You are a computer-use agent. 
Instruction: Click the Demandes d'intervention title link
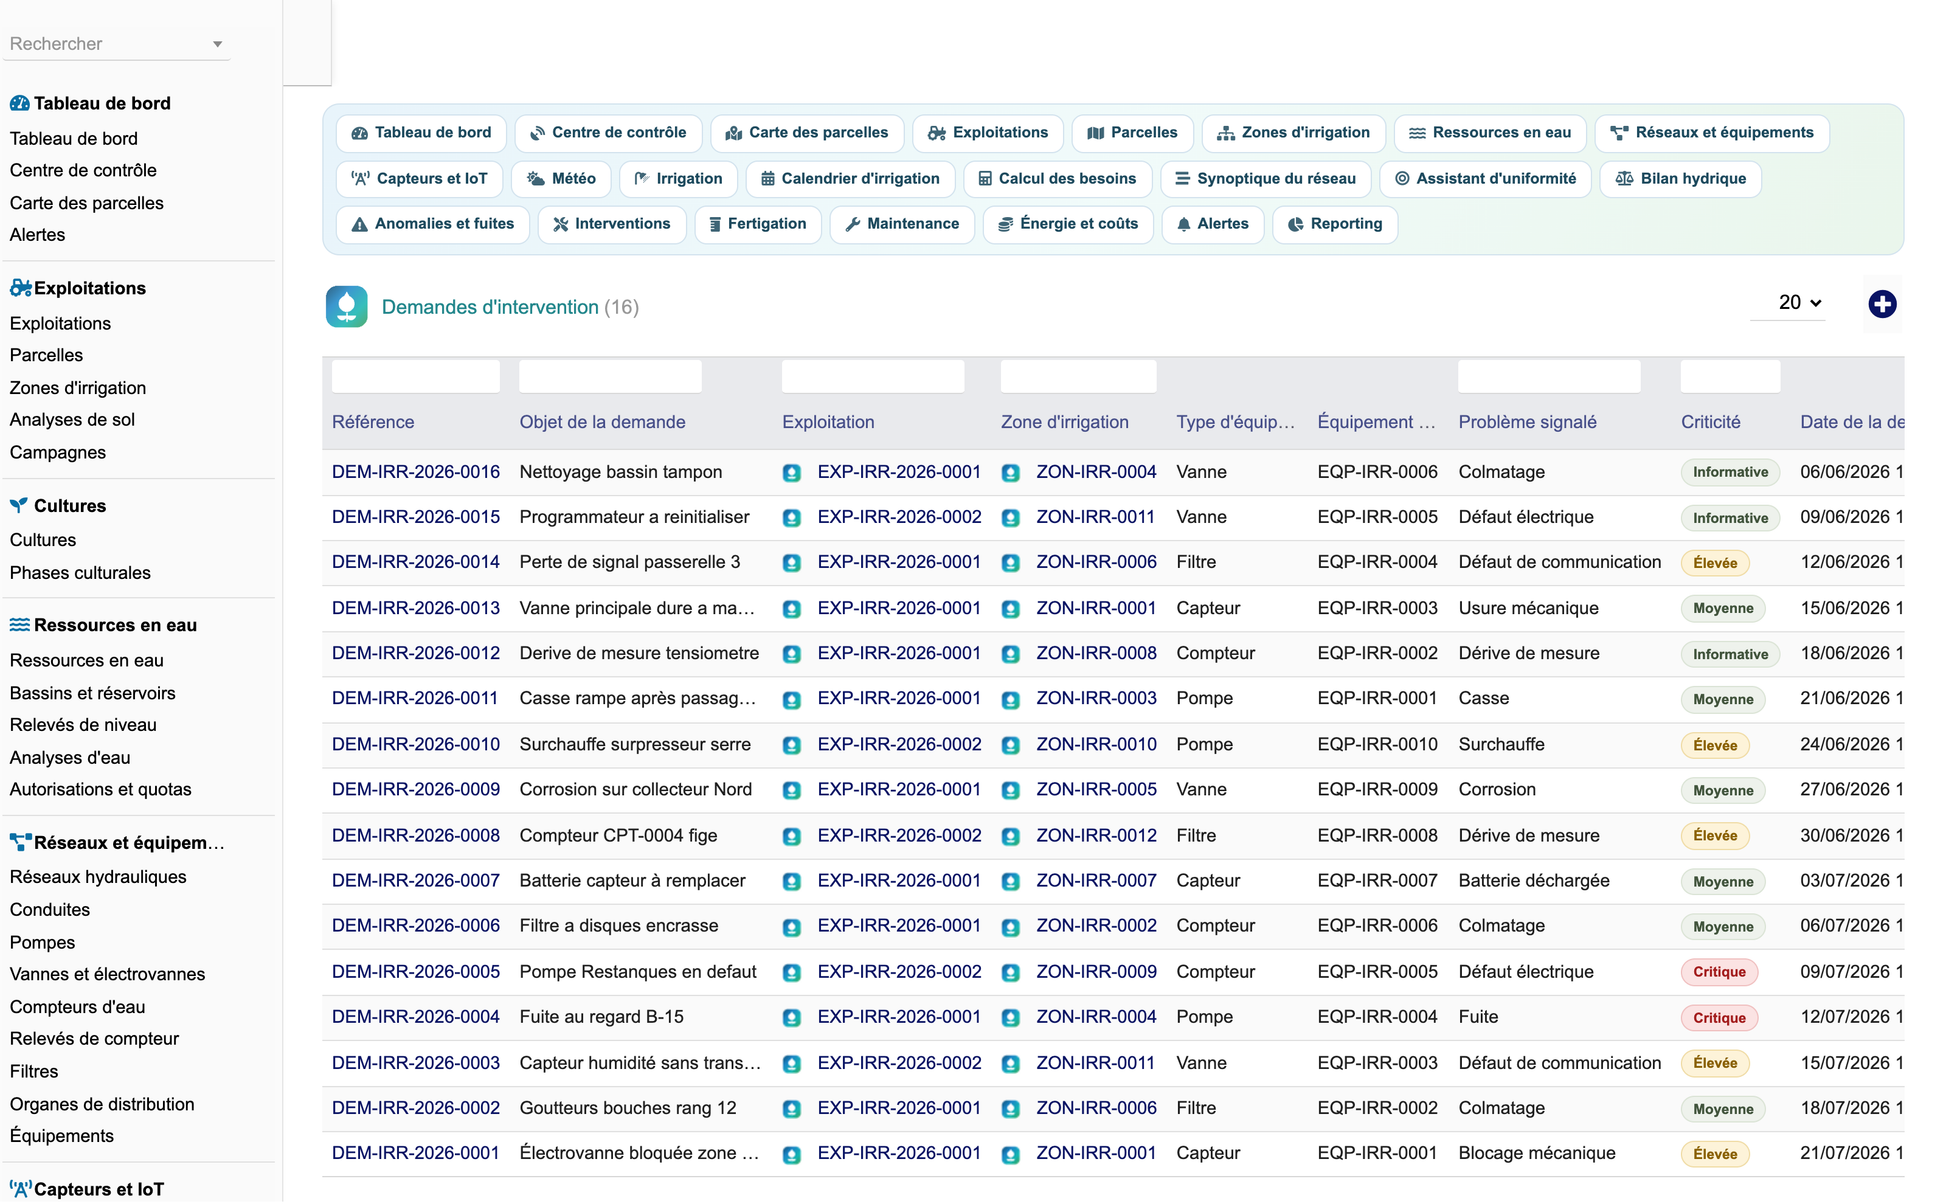[x=490, y=307]
